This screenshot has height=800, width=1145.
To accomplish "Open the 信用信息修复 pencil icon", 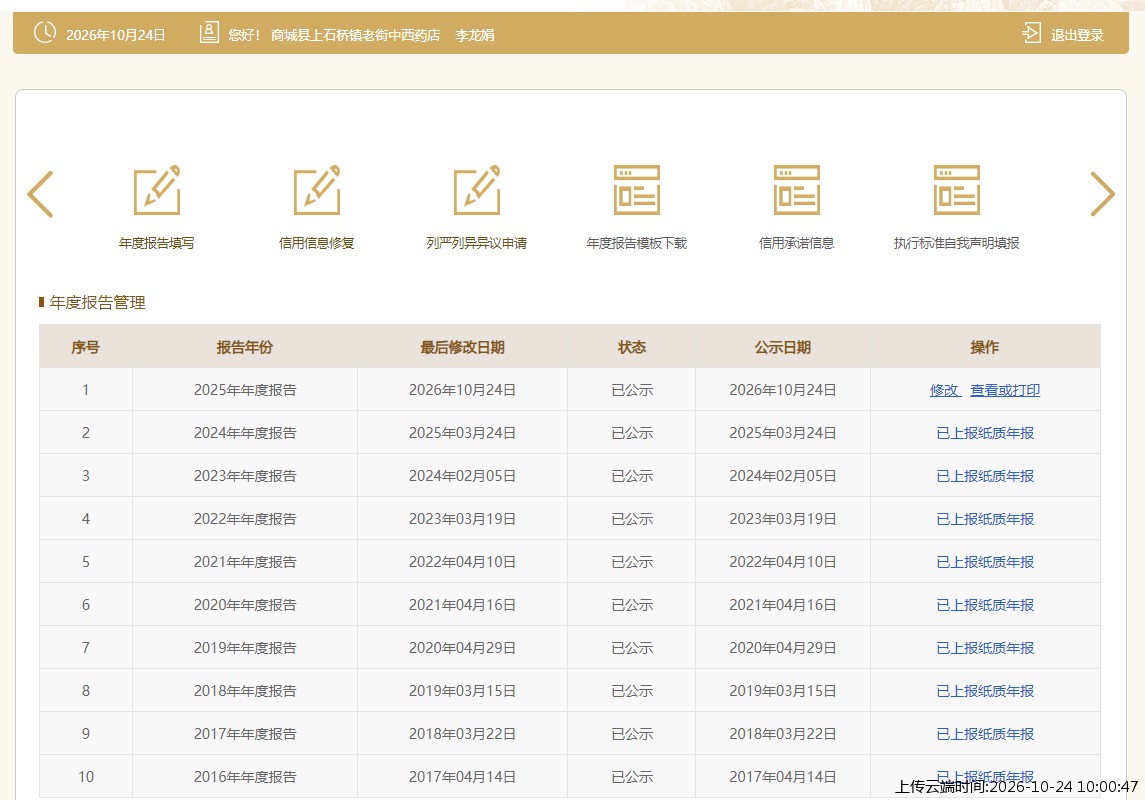I will coord(317,191).
